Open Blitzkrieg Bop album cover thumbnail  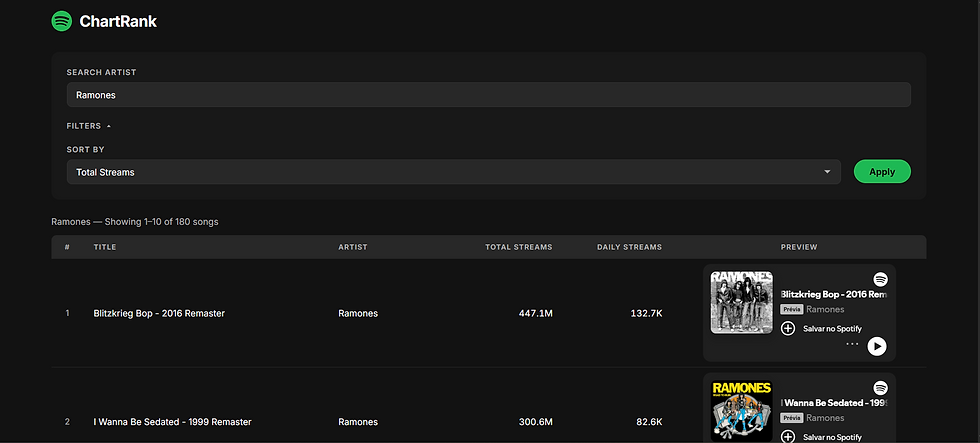pyautogui.click(x=741, y=302)
